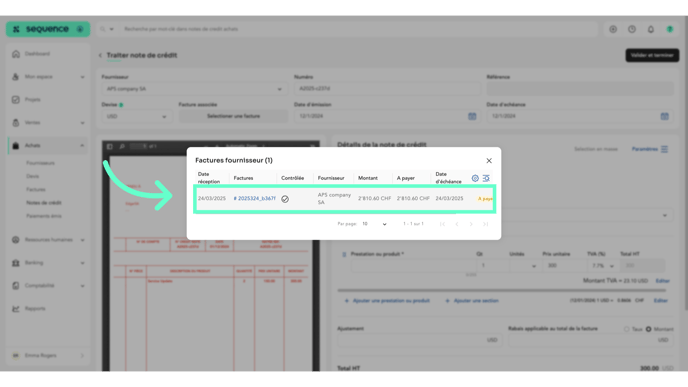Open Emma Rogers user menu
Image resolution: width=688 pixels, height=387 pixels.
point(48,355)
